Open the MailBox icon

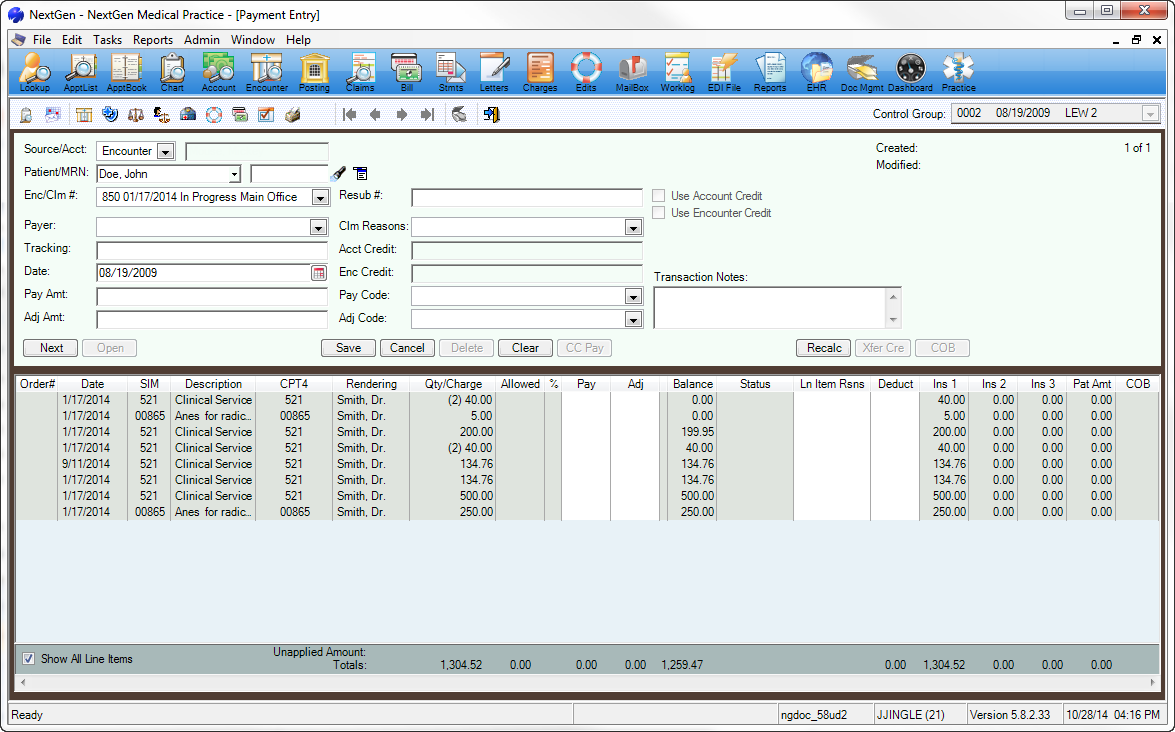click(x=632, y=73)
